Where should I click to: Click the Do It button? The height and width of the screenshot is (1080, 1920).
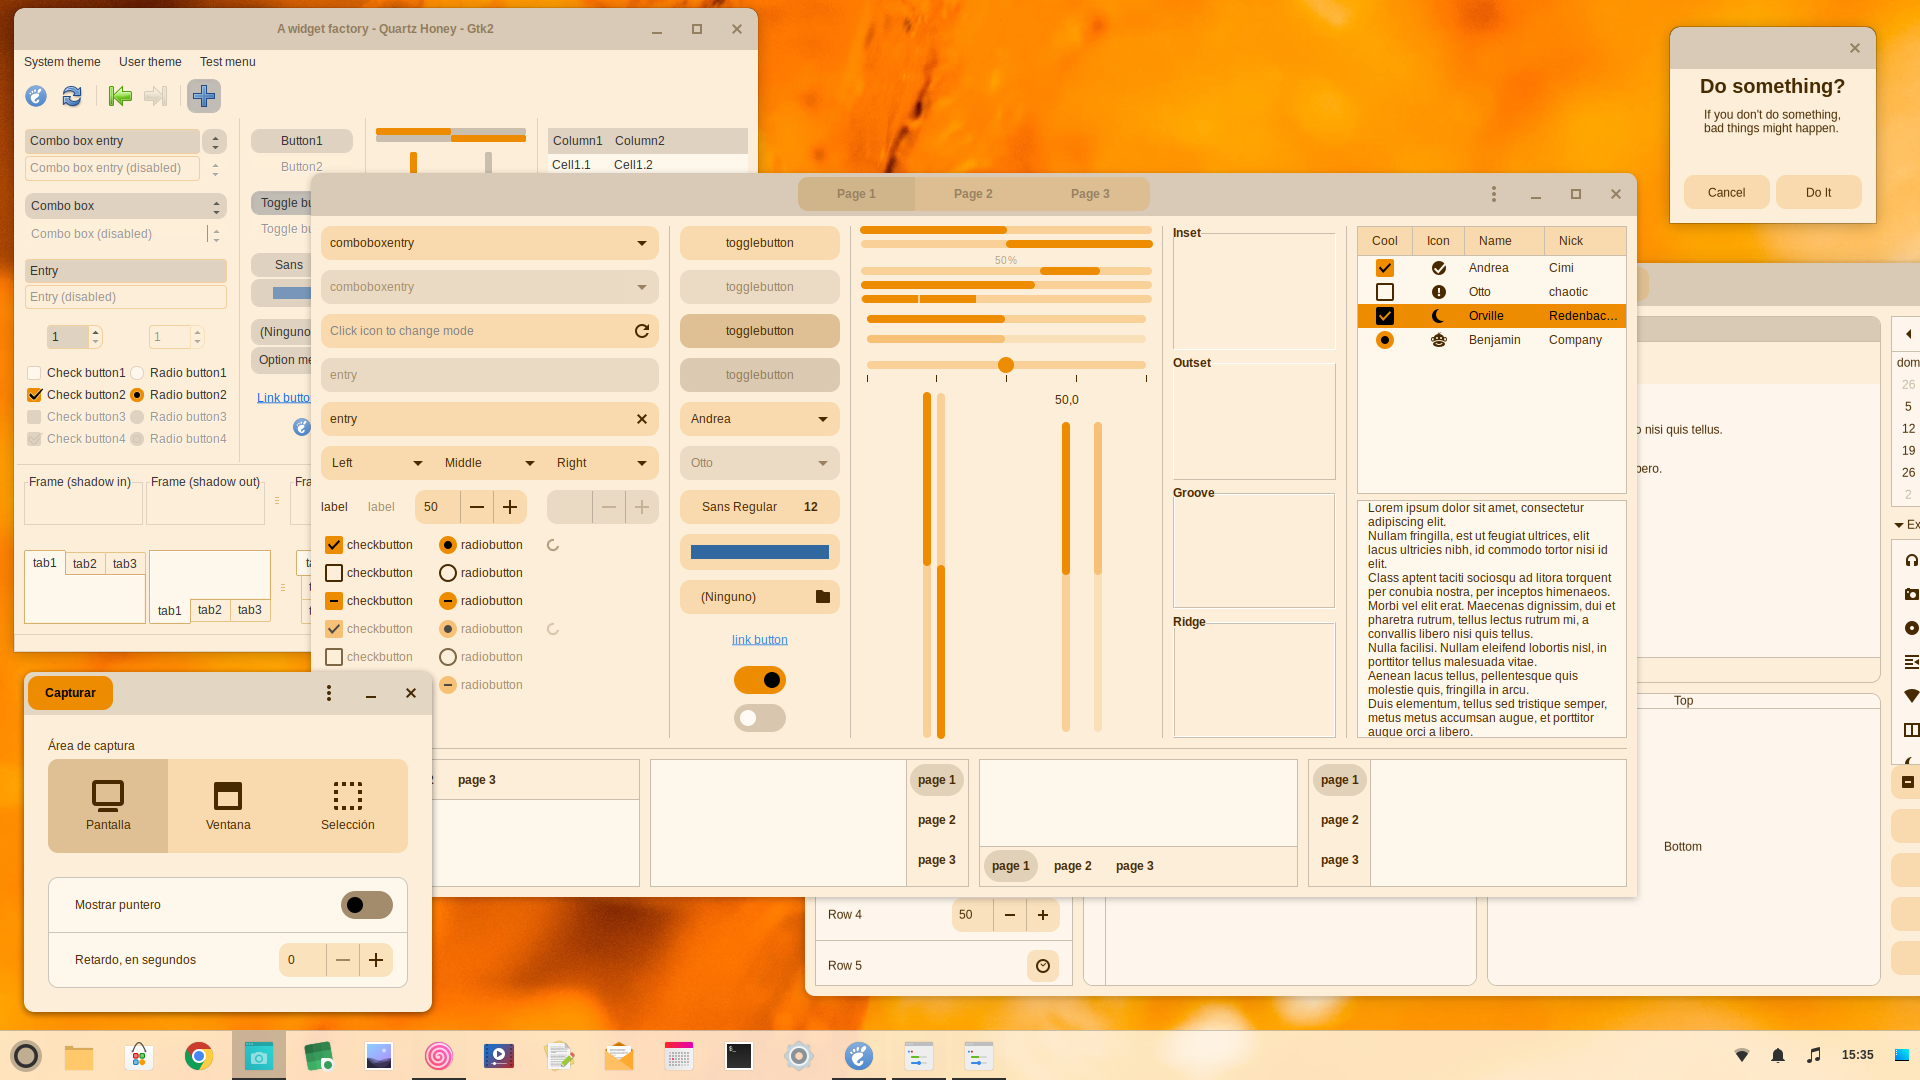[x=1819, y=193]
